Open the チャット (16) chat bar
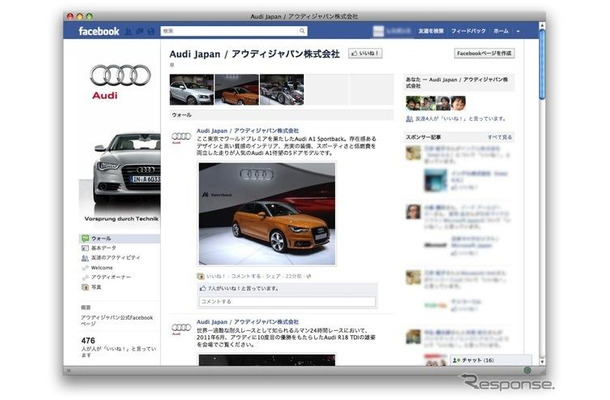Viewport: 610px width, 400px height. [x=491, y=360]
